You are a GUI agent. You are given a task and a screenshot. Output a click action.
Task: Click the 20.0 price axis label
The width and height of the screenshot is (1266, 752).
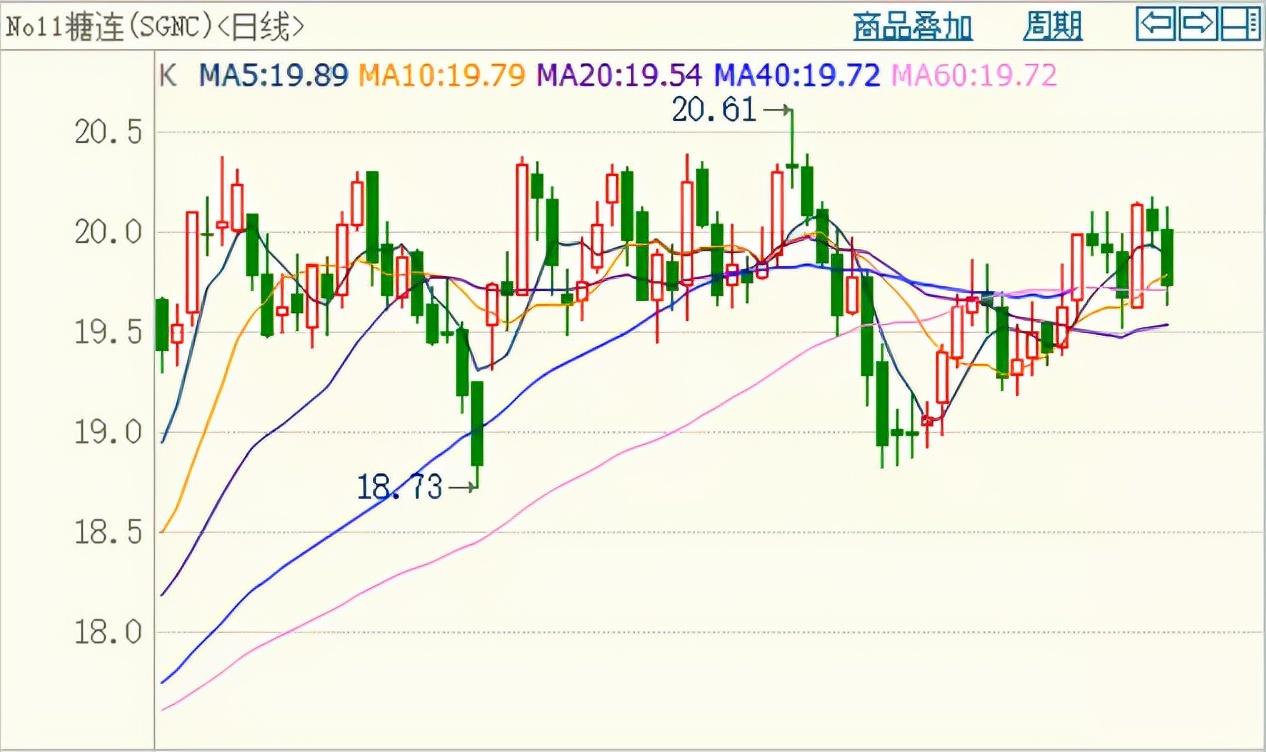click(107, 232)
